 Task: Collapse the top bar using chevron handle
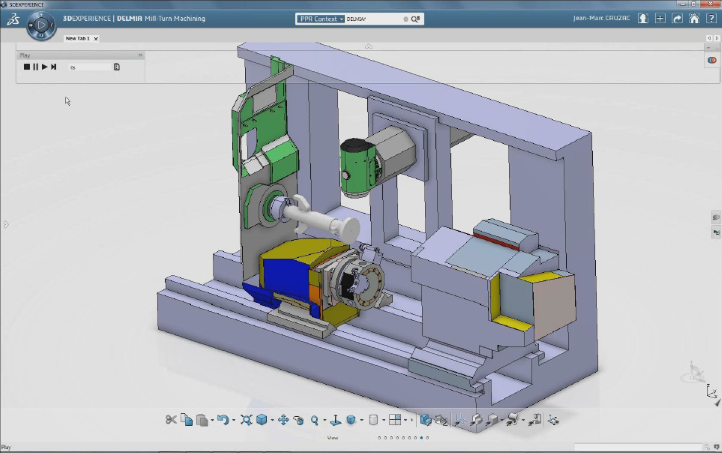pyautogui.click(x=369, y=46)
